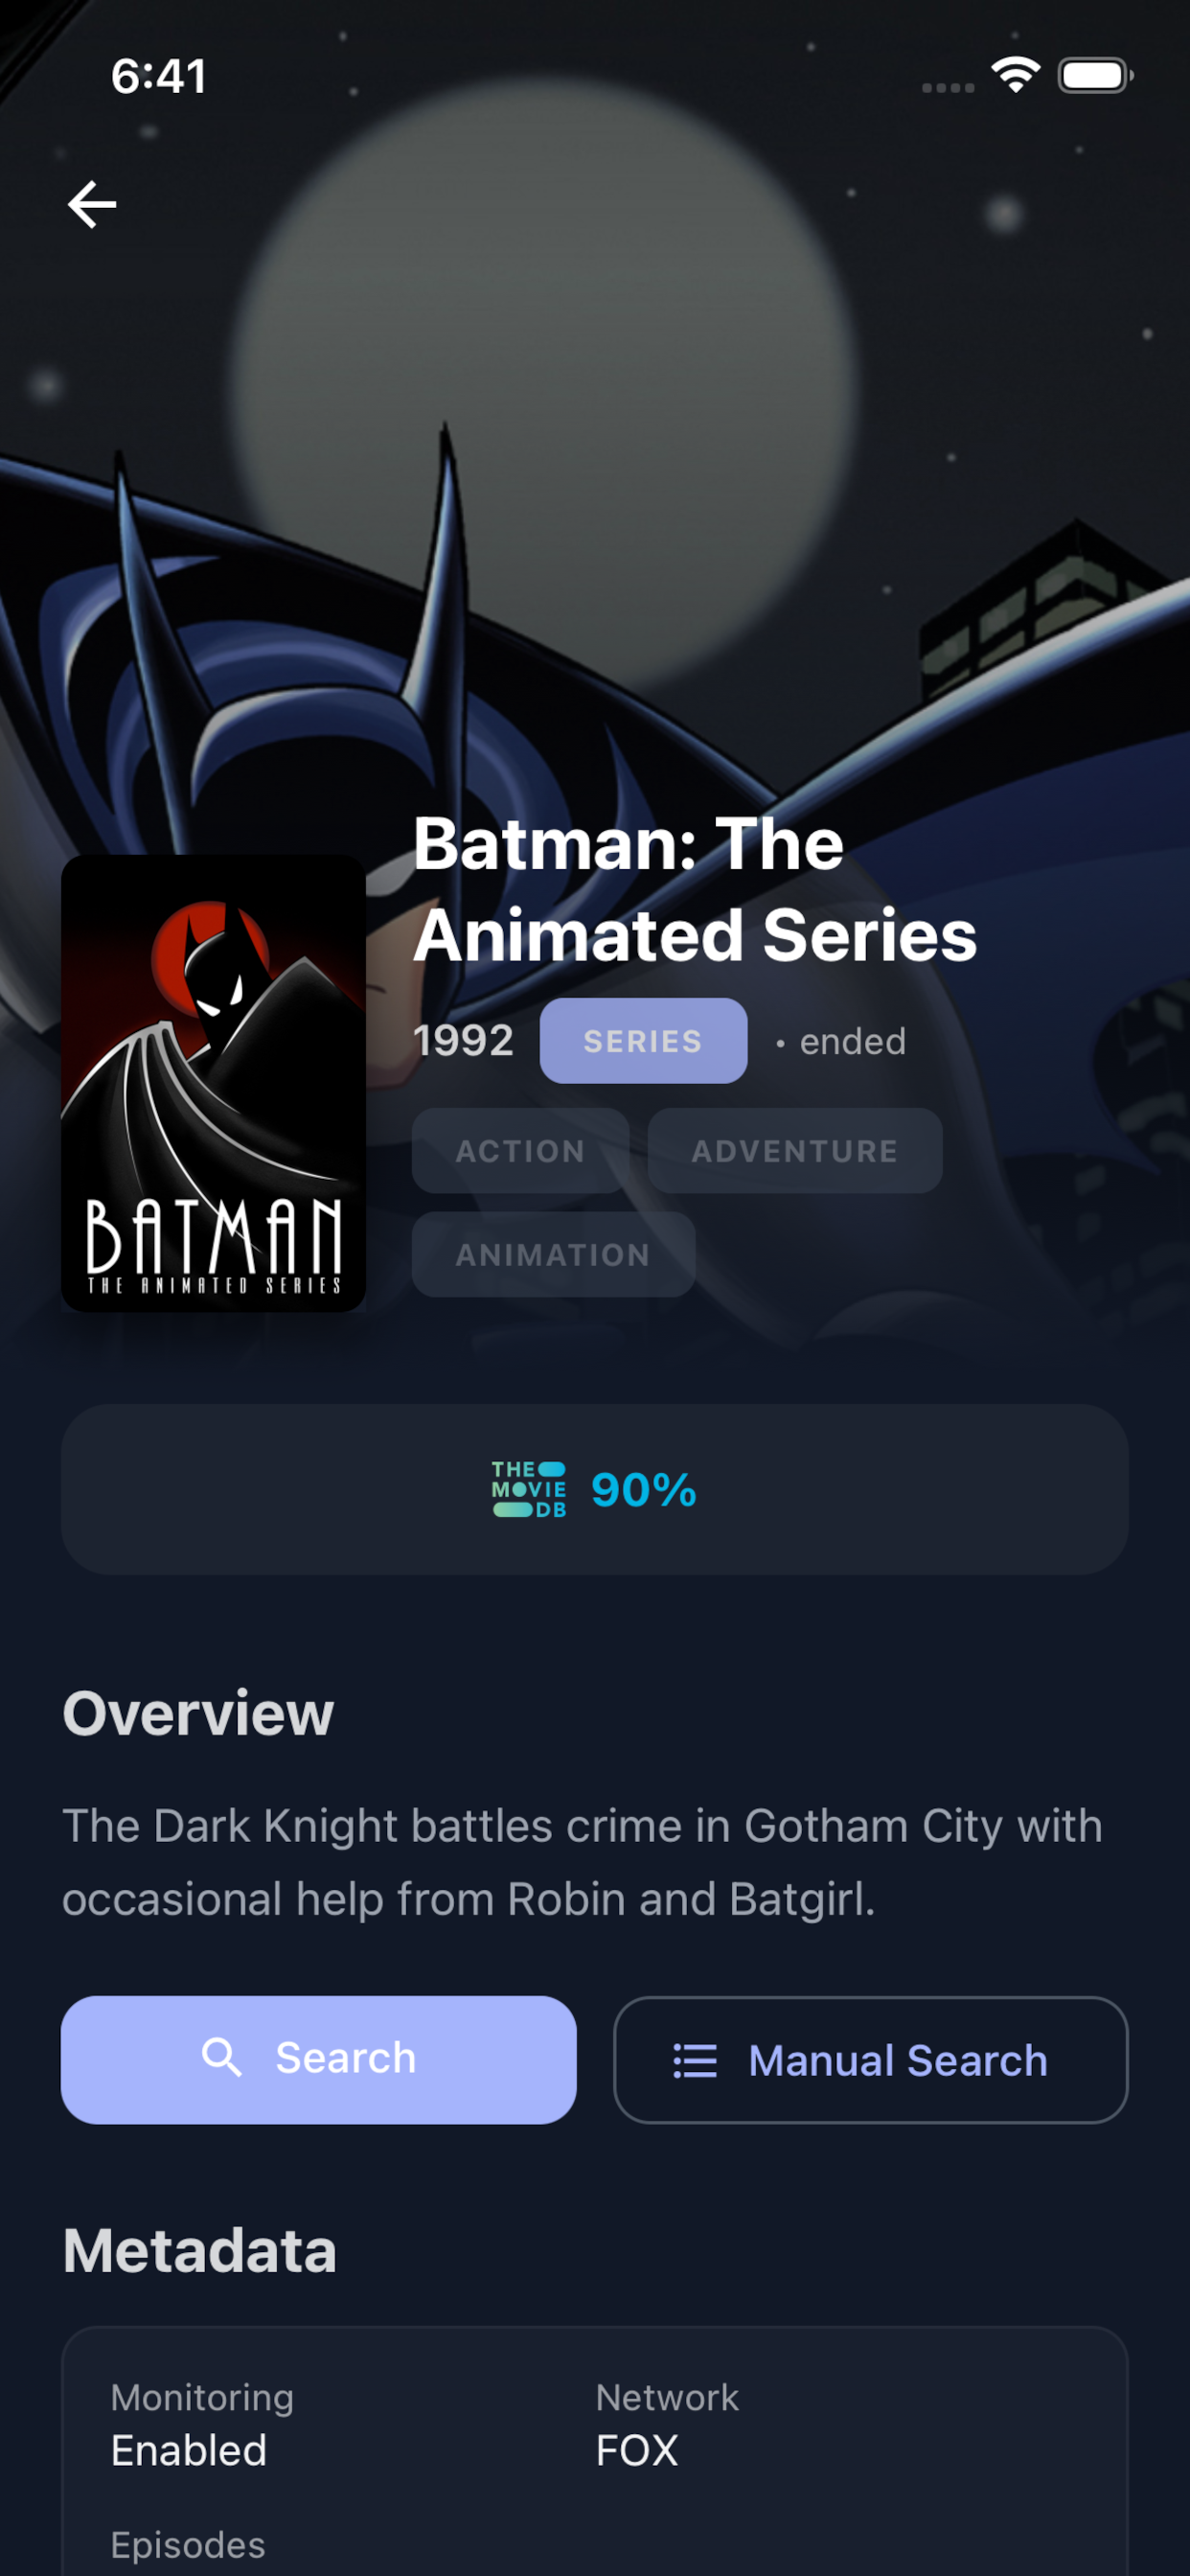Image resolution: width=1190 pixels, height=2576 pixels.
Task: Tap the magnifier icon in Search button
Action: click(x=221, y=2059)
